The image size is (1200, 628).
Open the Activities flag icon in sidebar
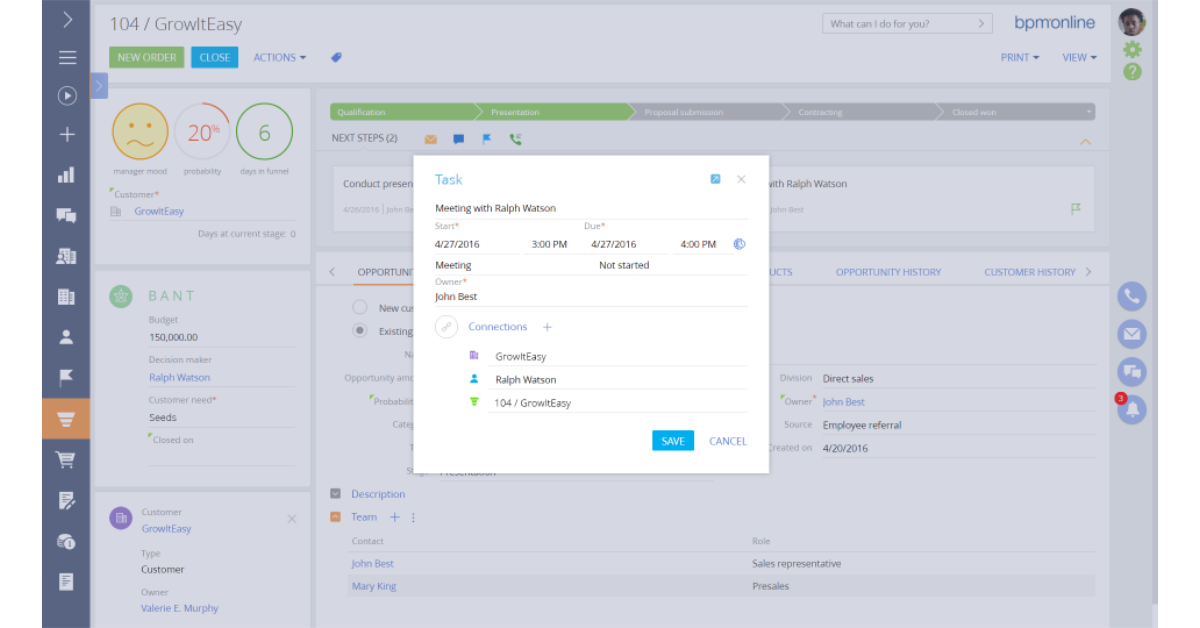point(66,377)
